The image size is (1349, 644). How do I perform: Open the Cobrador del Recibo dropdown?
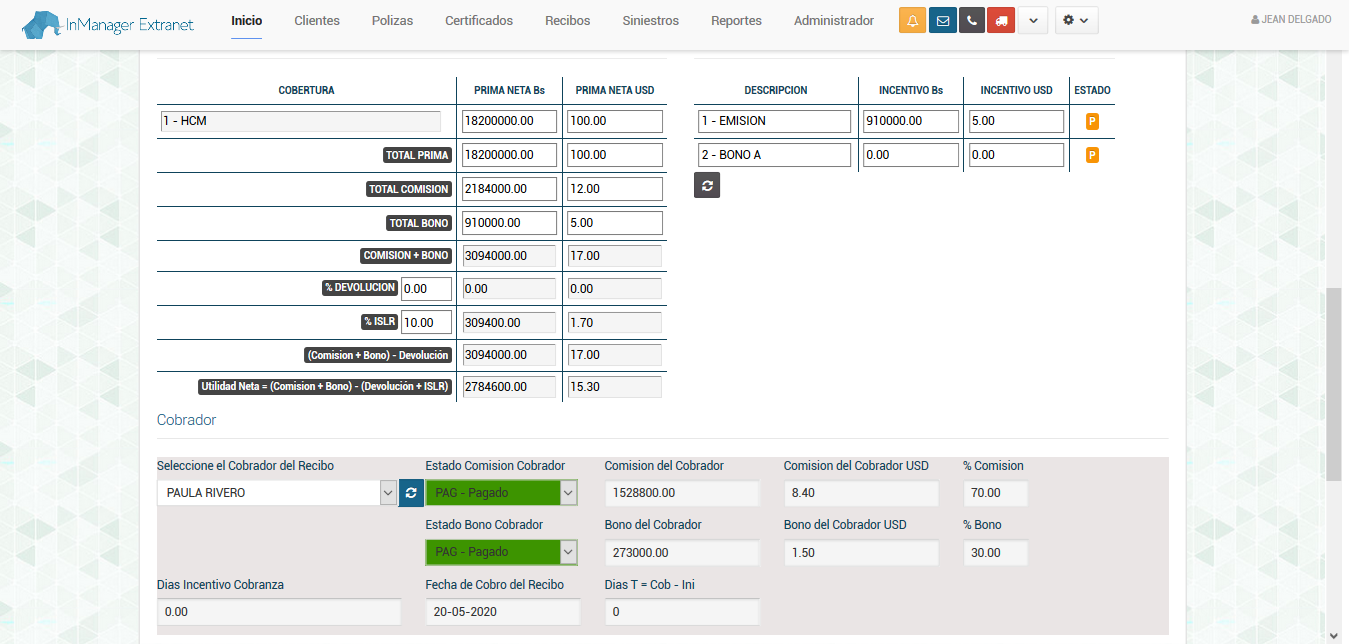click(277, 493)
